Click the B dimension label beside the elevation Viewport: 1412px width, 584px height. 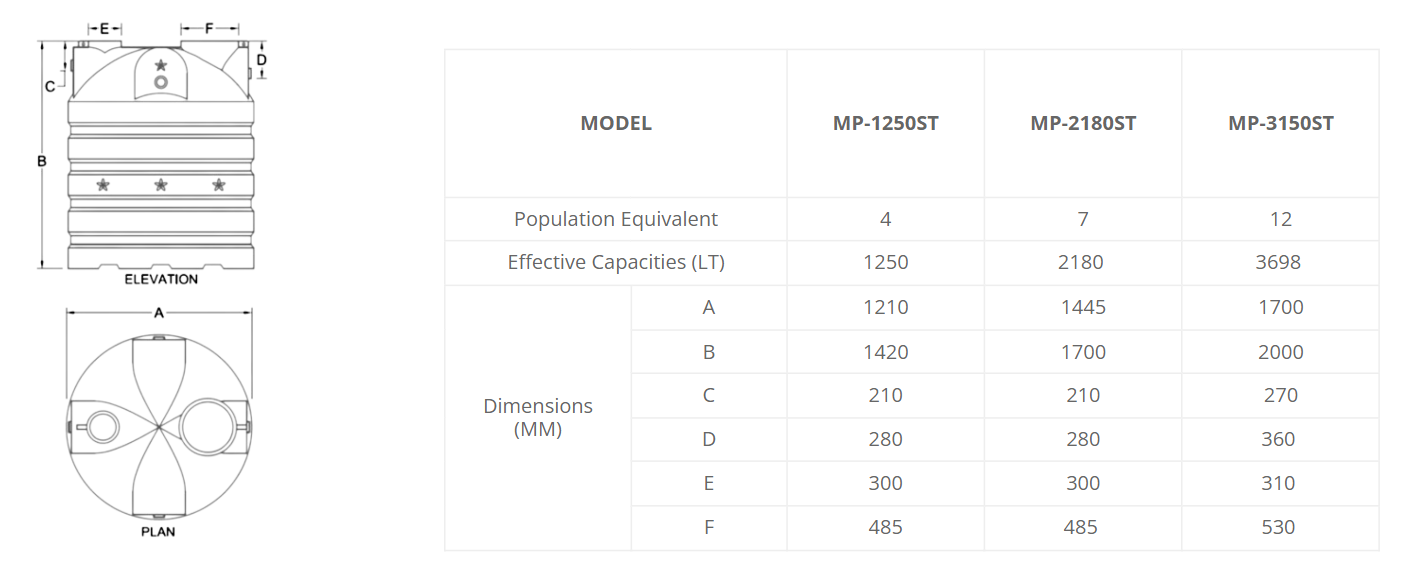click(42, 161)
